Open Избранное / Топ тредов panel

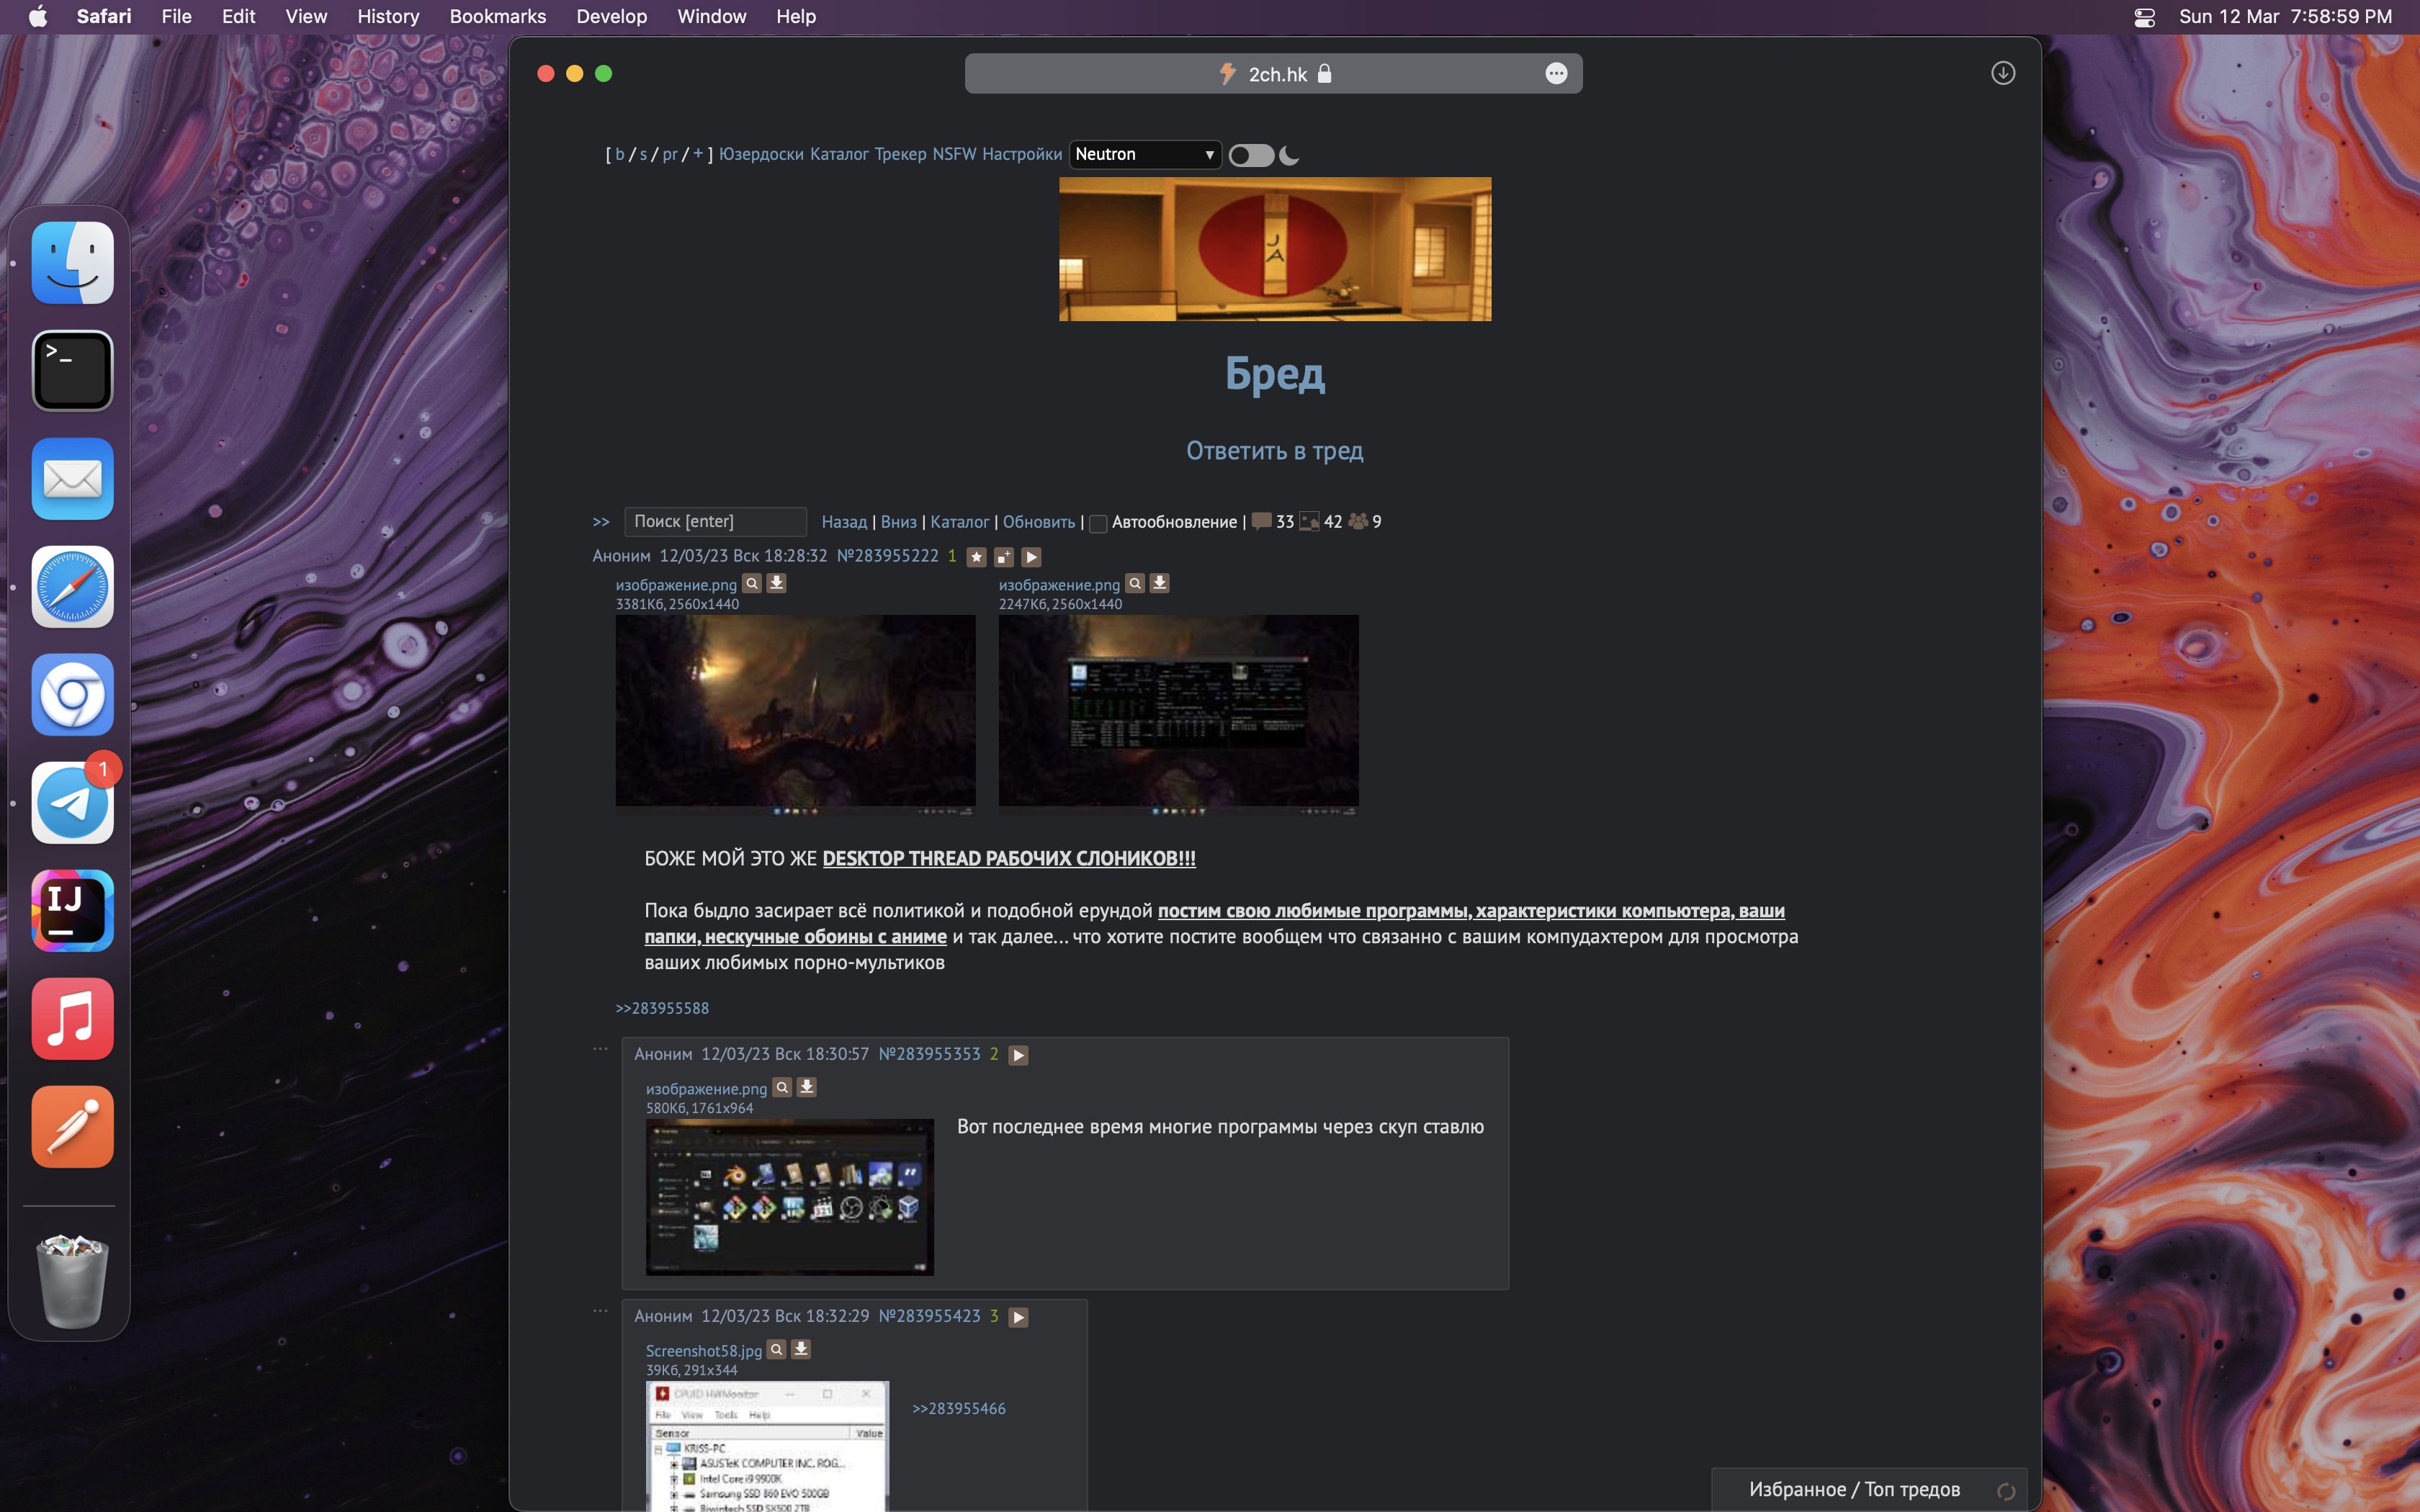1854,1489
